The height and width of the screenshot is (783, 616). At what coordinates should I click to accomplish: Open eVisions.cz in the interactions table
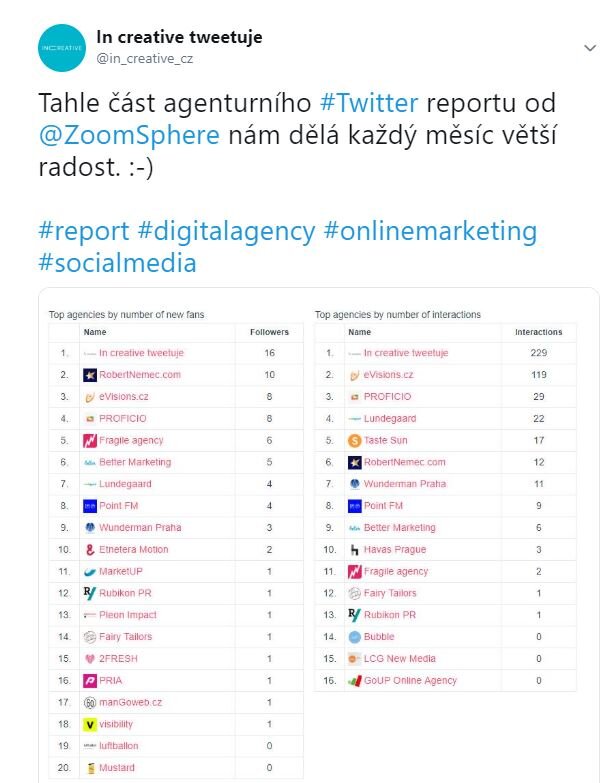(389, 375)
